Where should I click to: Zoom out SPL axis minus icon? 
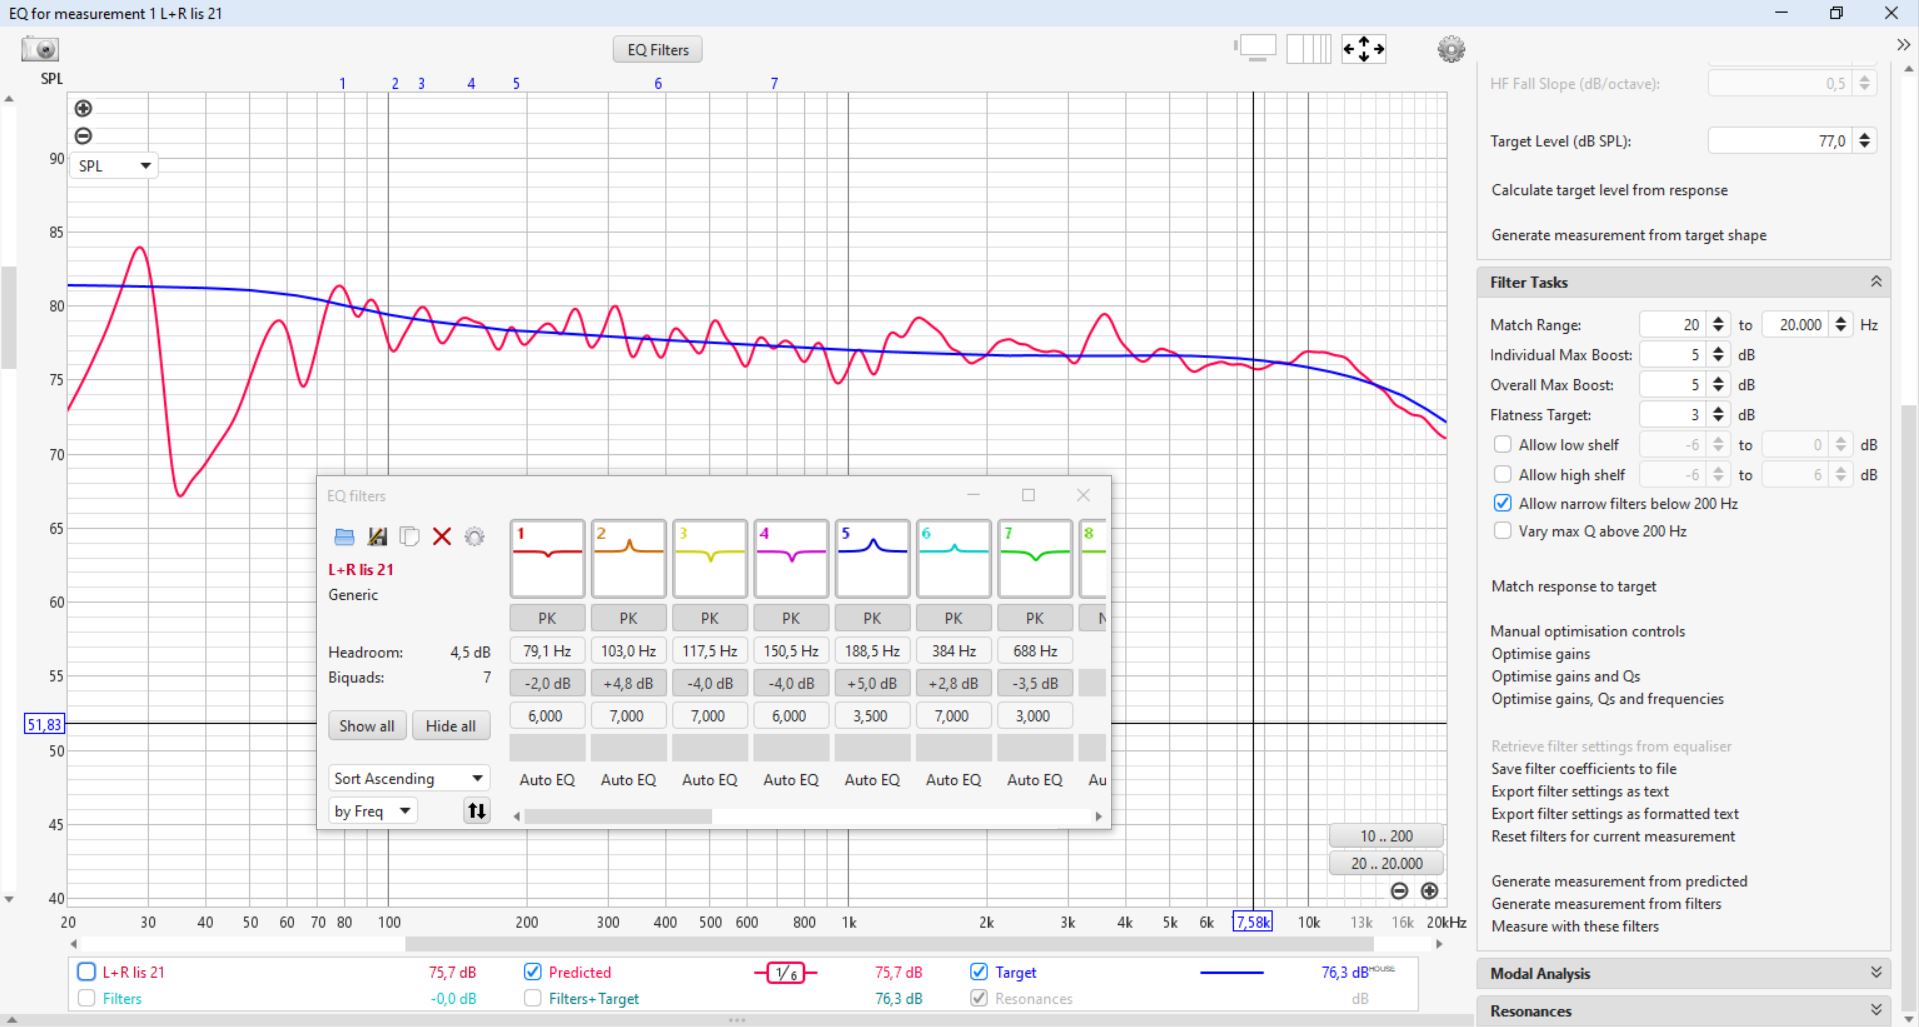[x=83, y=135]
